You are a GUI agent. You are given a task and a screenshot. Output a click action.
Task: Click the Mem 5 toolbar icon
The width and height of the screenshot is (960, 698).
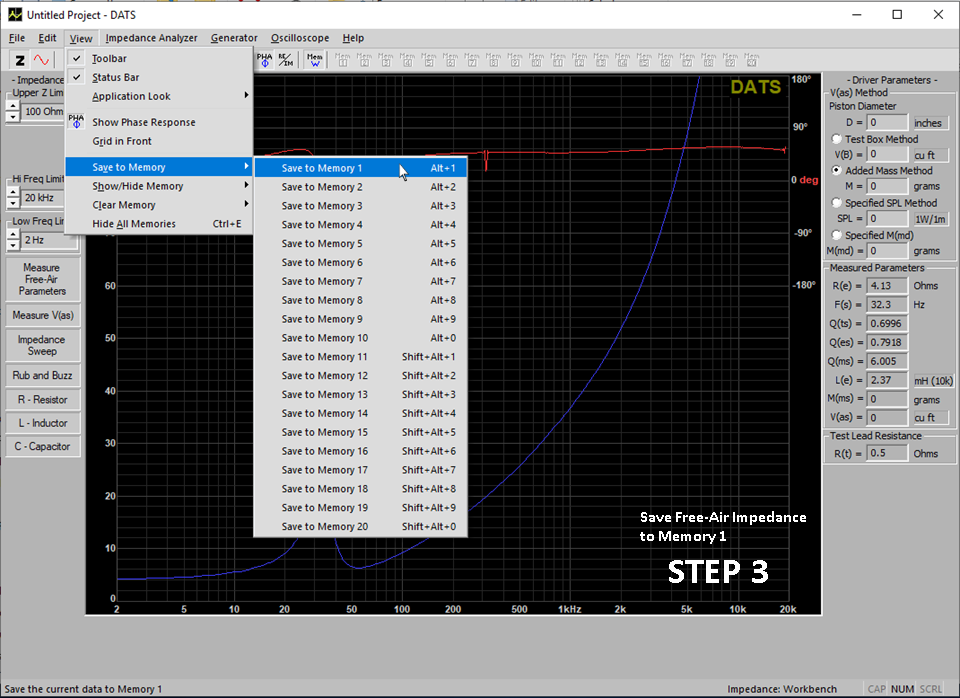(429, 60)
